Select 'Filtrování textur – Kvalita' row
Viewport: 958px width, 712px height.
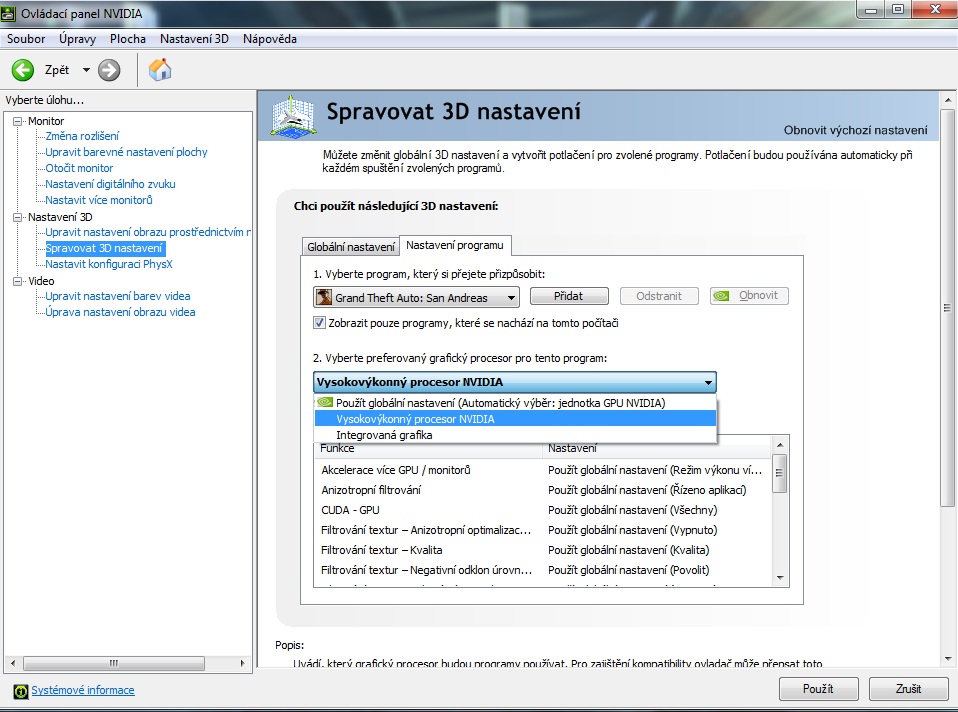[x=543, y=550]
